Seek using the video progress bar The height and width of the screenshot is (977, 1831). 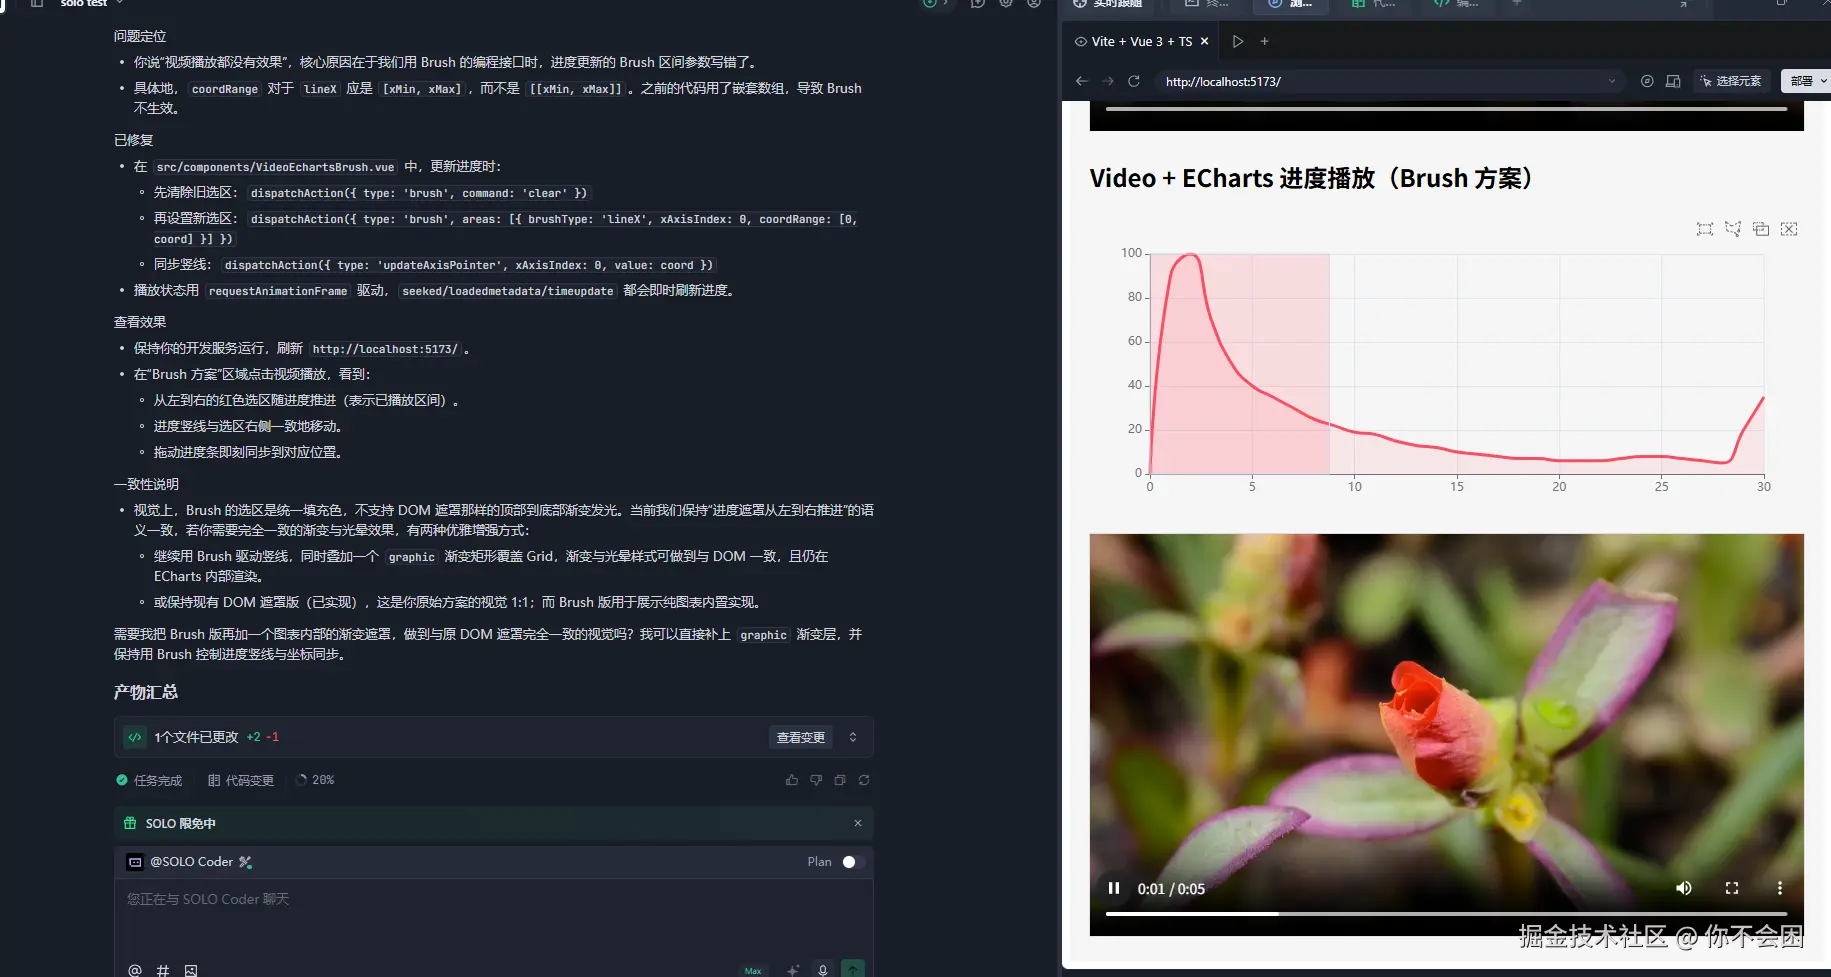1446,914
